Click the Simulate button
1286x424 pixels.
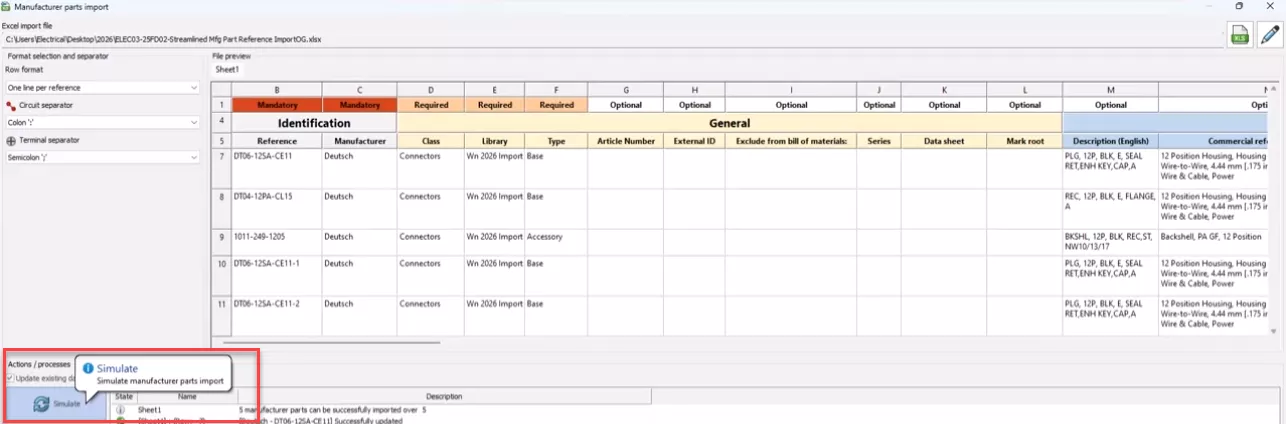point(56,403)
